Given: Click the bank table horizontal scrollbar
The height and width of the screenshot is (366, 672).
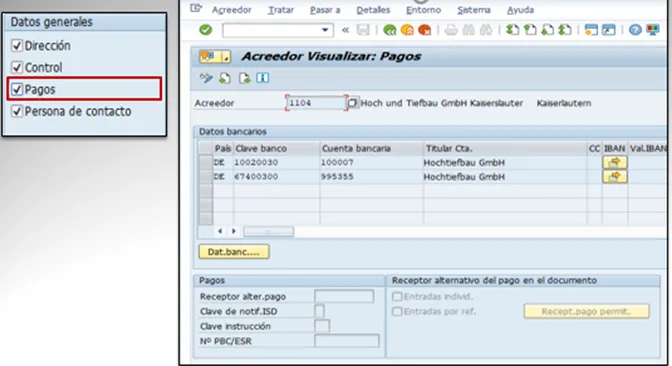Looking at the screenshot, I should tap(268, 231).
